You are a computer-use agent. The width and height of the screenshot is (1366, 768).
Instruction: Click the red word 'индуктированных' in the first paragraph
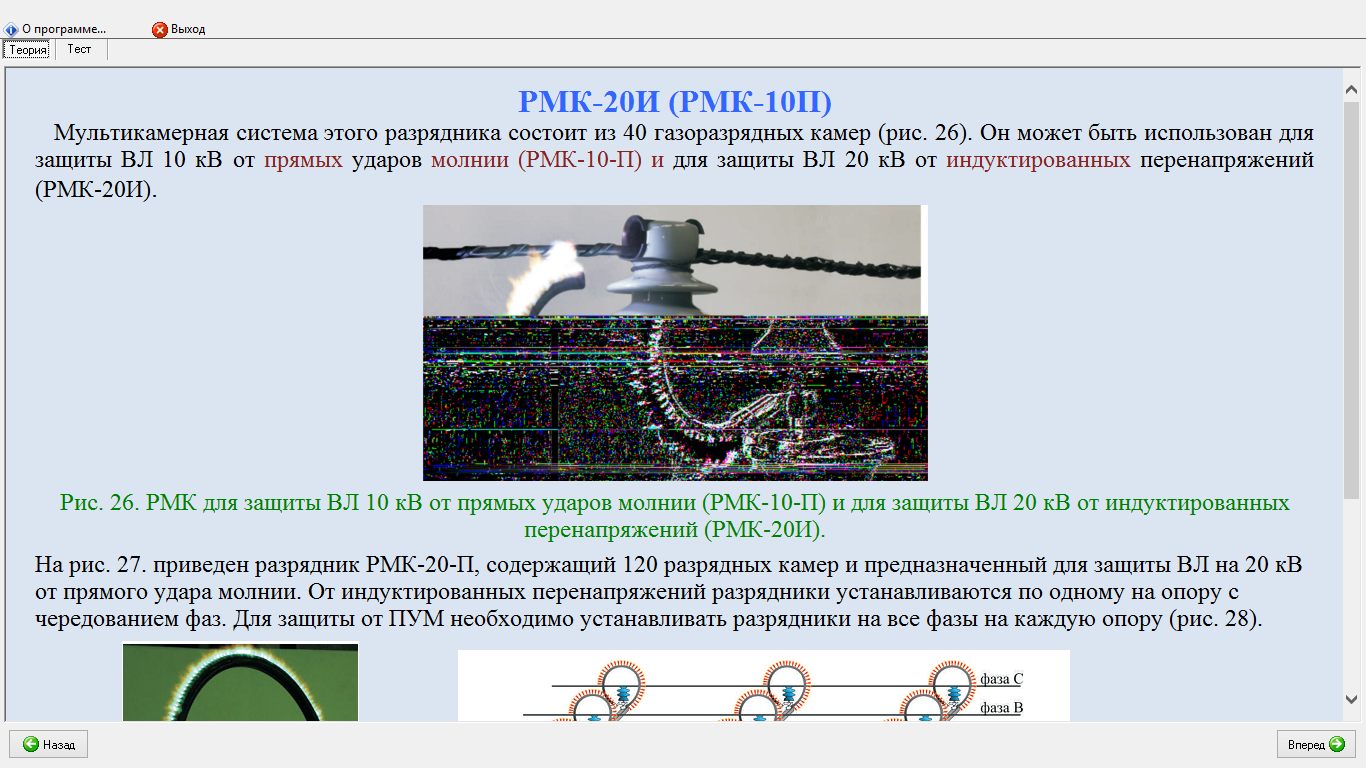(1038, 160)
